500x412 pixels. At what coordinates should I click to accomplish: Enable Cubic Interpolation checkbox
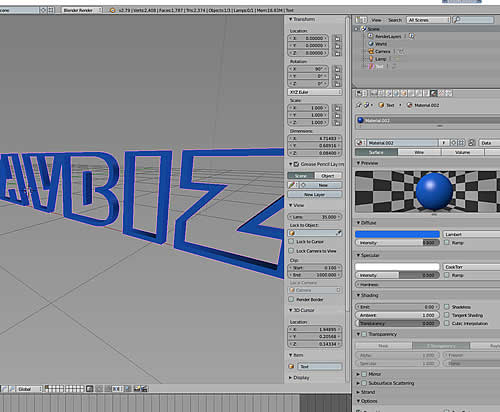[447, 323]
